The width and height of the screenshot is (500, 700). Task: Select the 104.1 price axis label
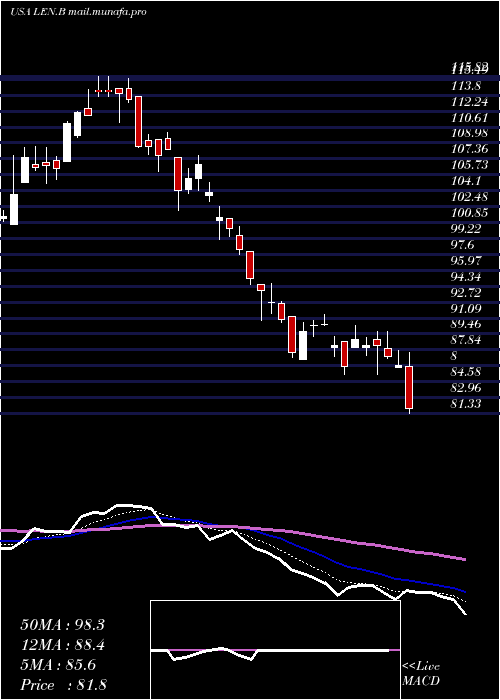pyautogui.click(x=466, y=181)
